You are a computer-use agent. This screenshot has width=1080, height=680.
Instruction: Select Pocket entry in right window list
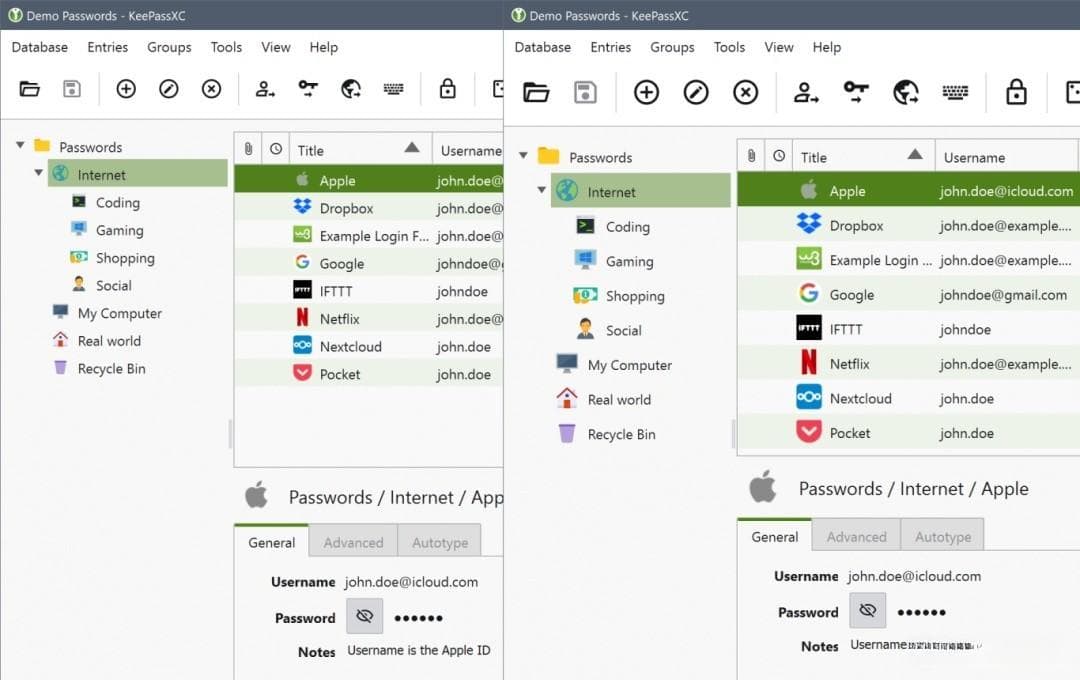click(908, 432)
